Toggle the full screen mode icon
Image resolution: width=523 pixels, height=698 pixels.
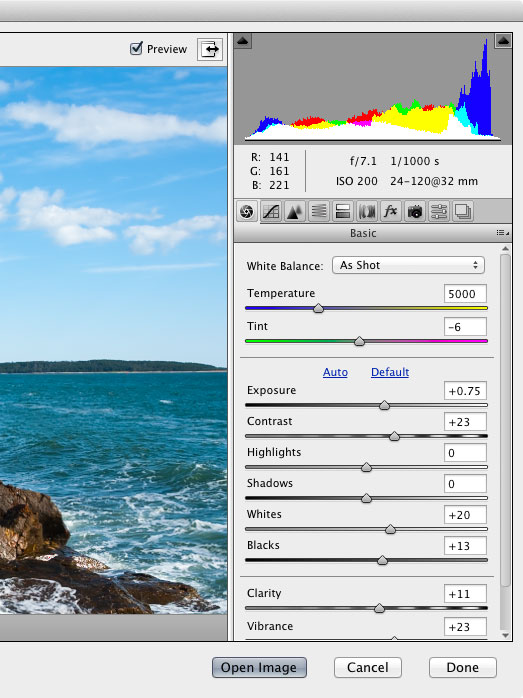click(210, 49)
